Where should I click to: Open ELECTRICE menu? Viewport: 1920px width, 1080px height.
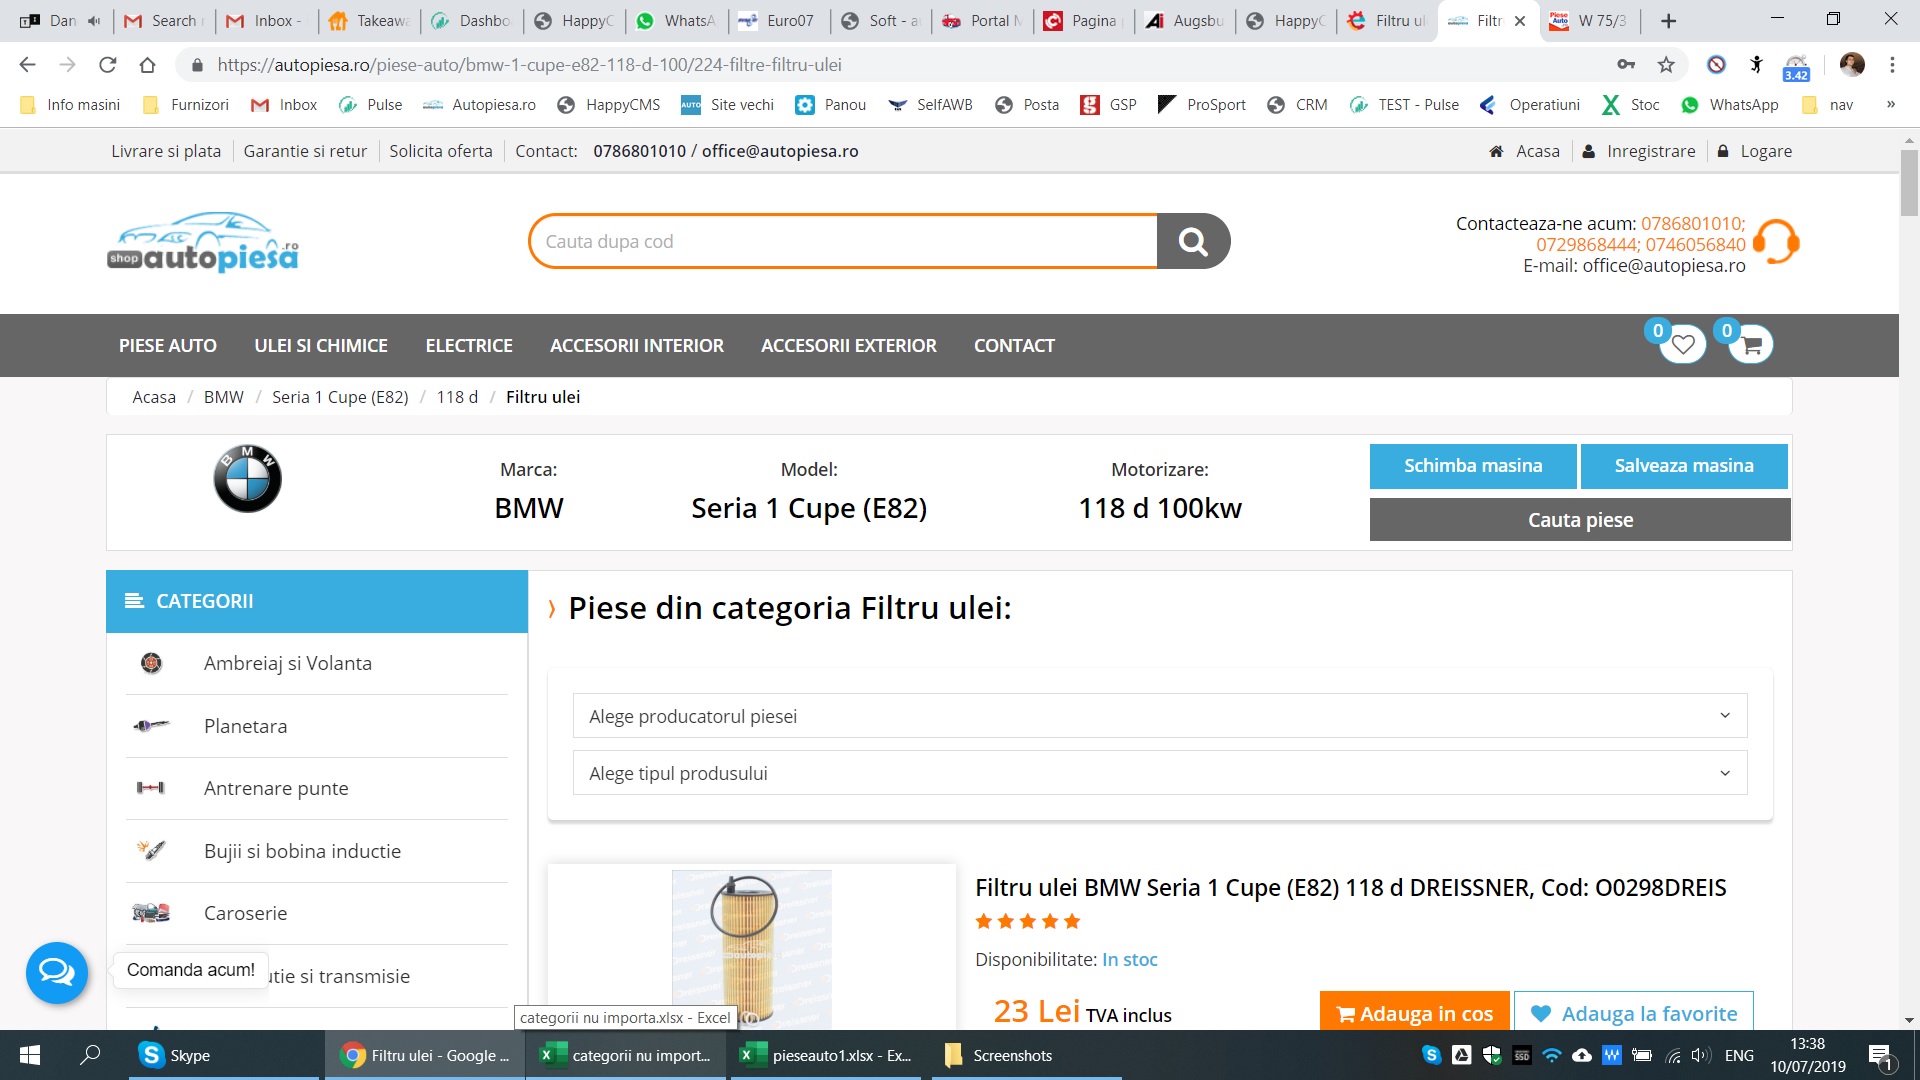pyautogui.click(x=469, y=345)
